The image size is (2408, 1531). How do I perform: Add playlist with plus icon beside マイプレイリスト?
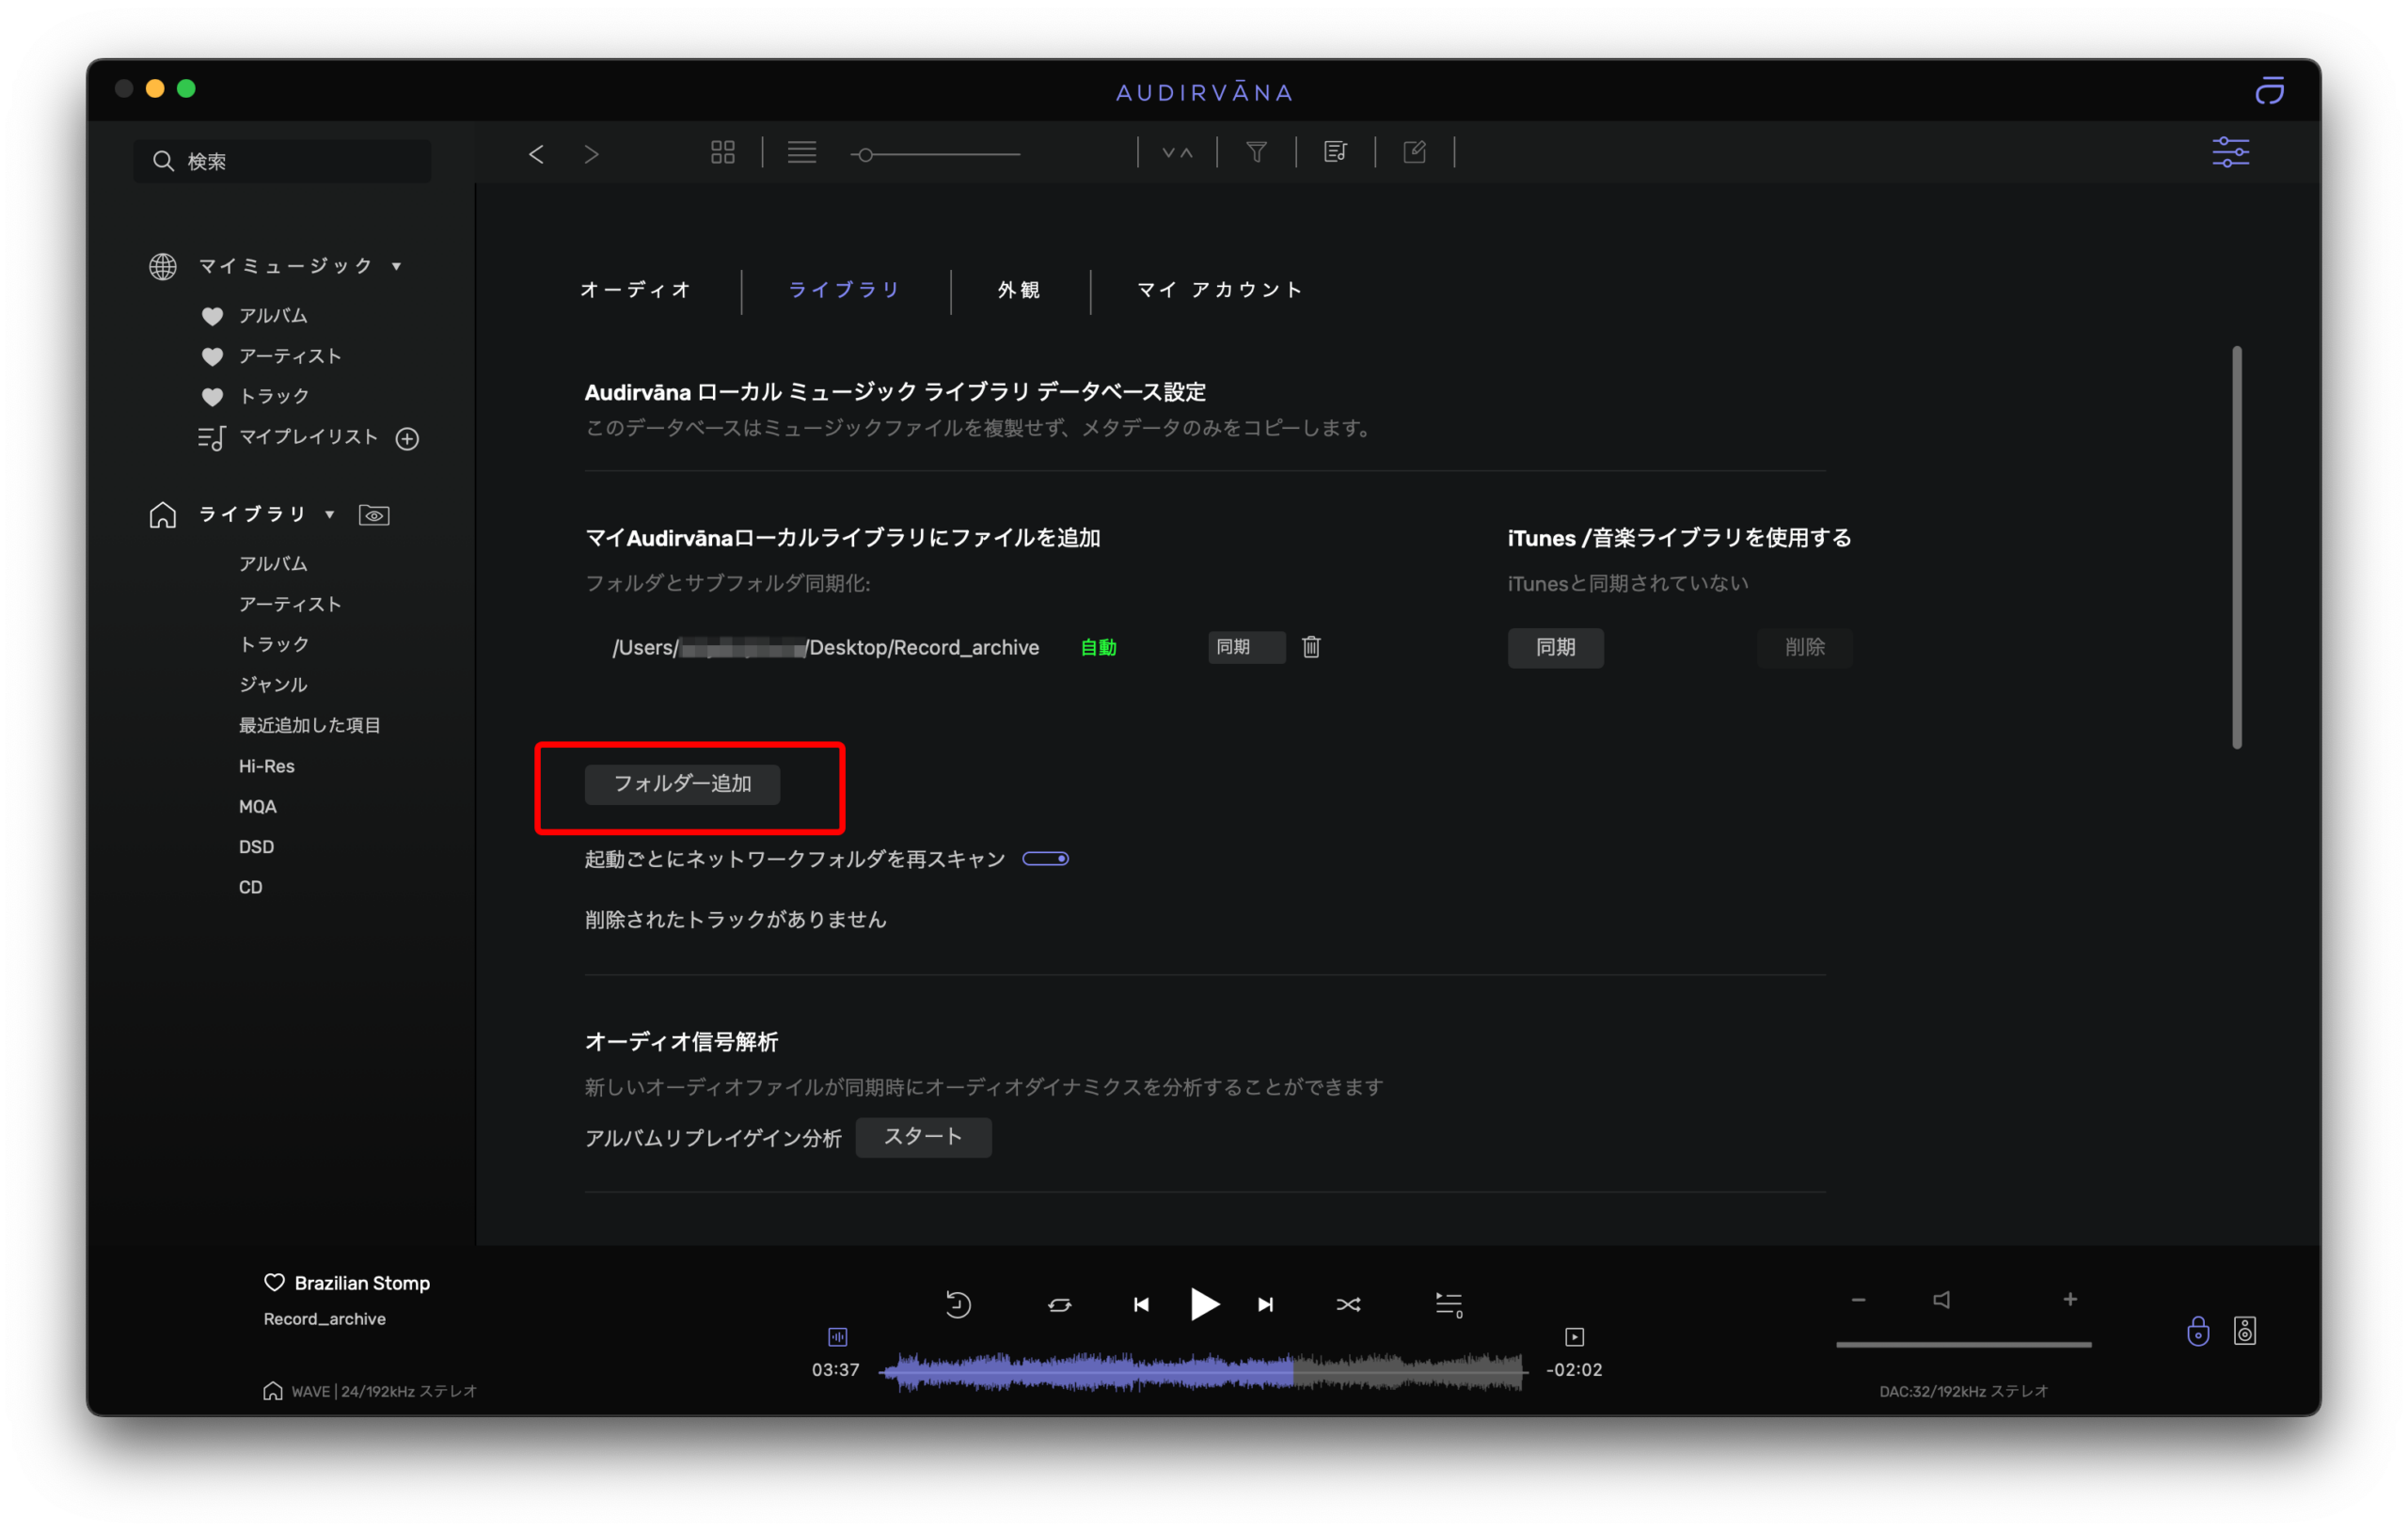pyautogui.click(x=407, y=438)
